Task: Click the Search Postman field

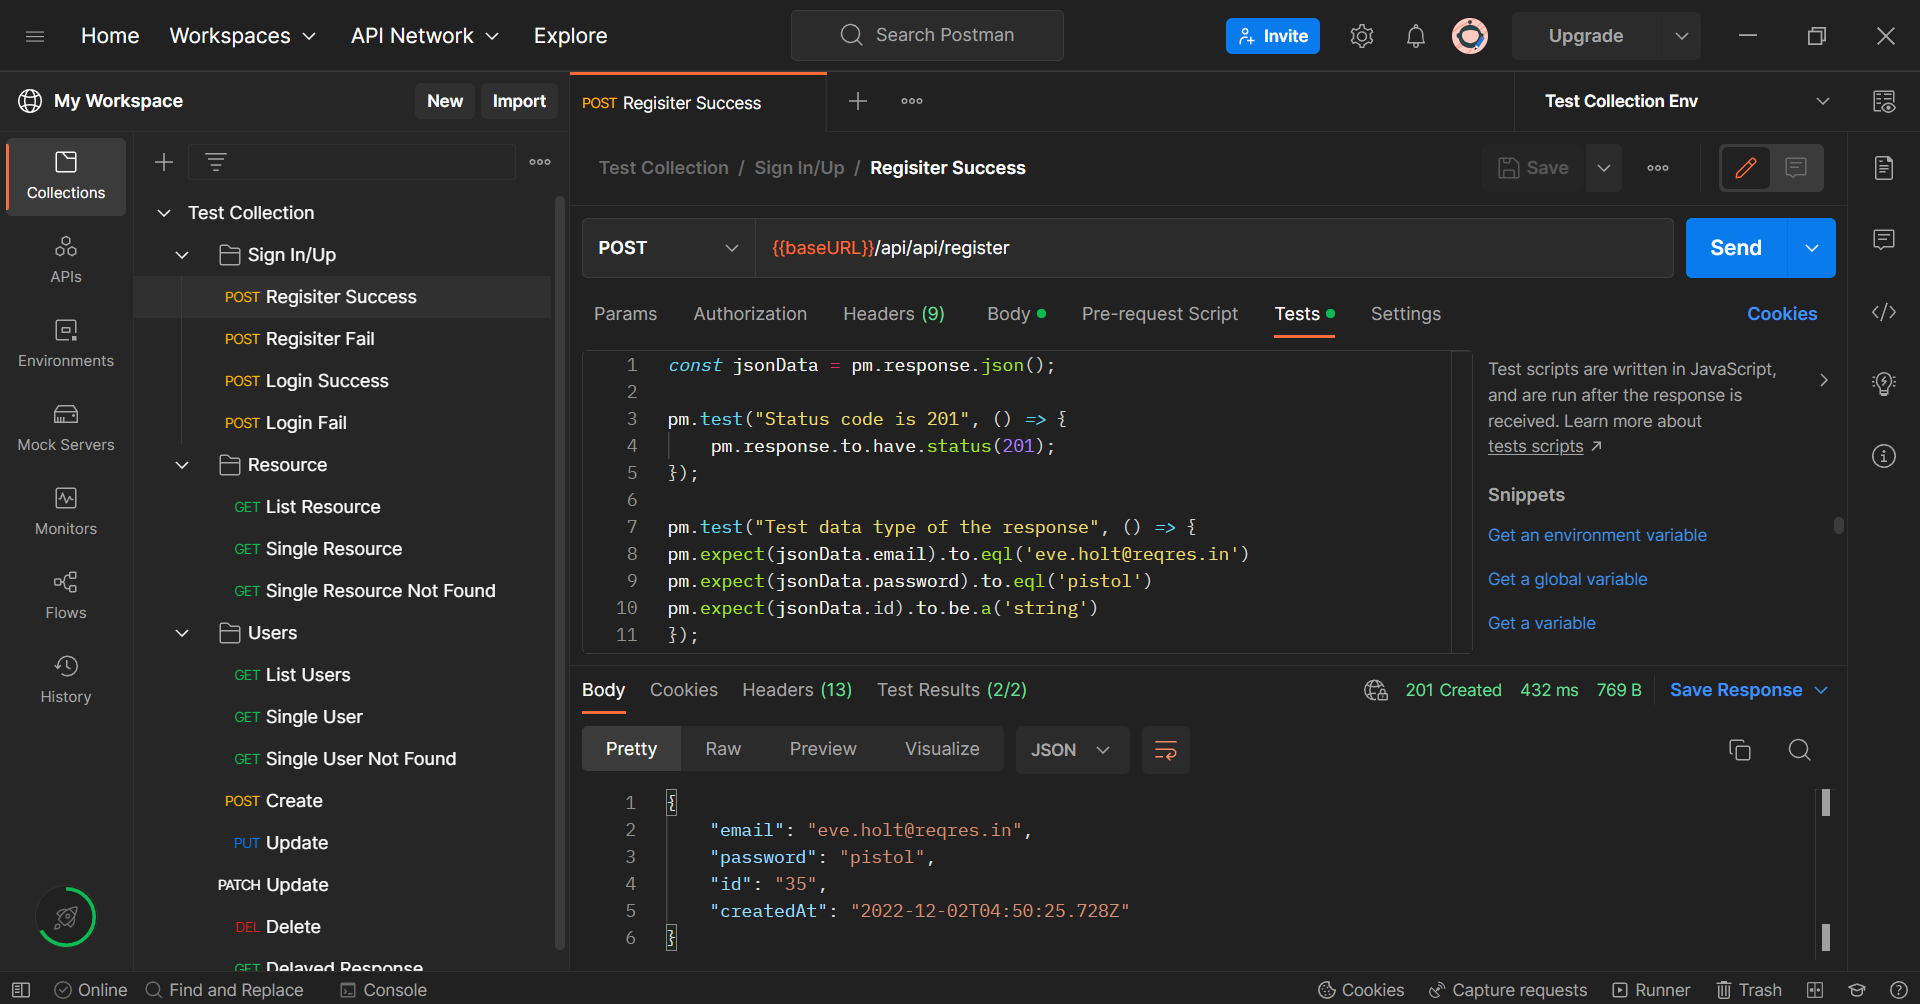Action: pos(927,36)
